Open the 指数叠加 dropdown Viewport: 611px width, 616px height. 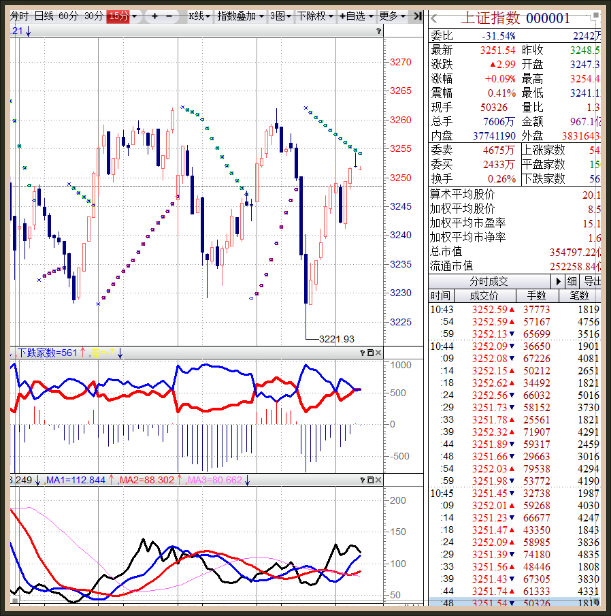pyautogui.click(x=241, y=17)
